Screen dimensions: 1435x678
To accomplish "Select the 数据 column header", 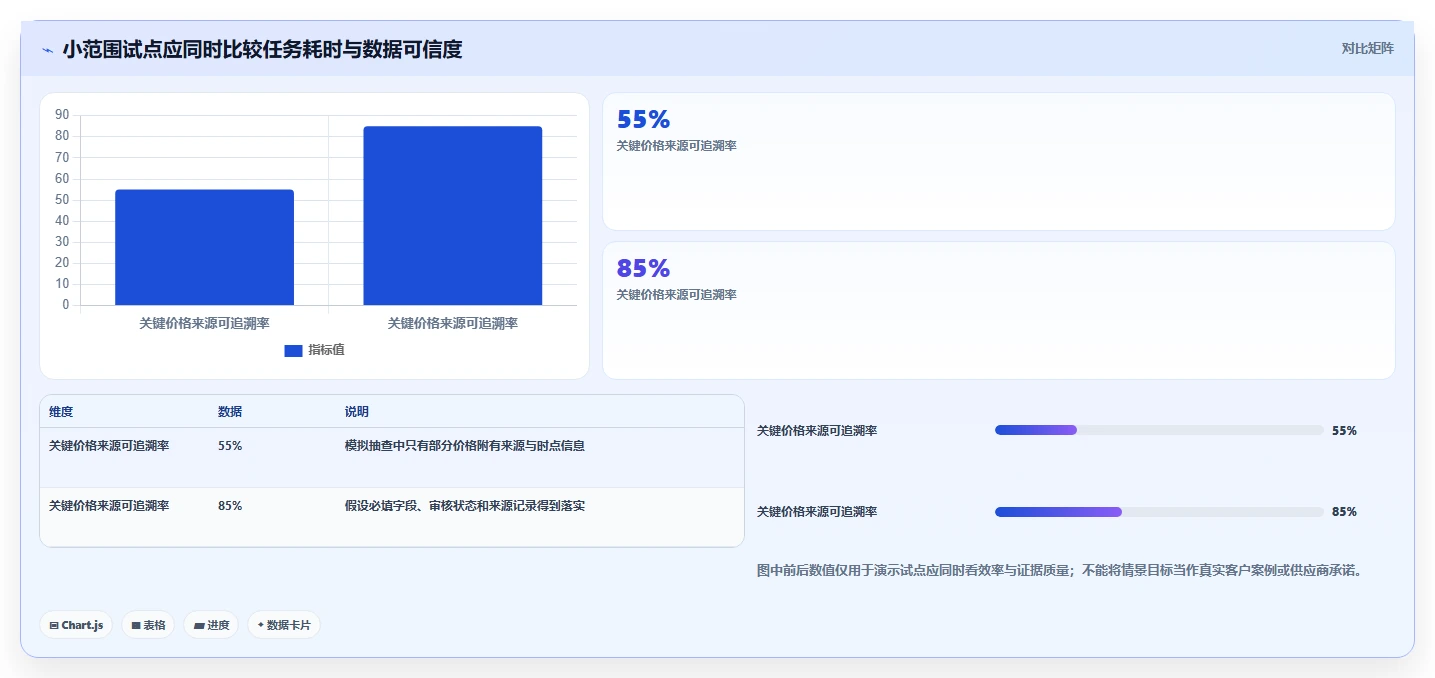I will [x=230, y=412].
